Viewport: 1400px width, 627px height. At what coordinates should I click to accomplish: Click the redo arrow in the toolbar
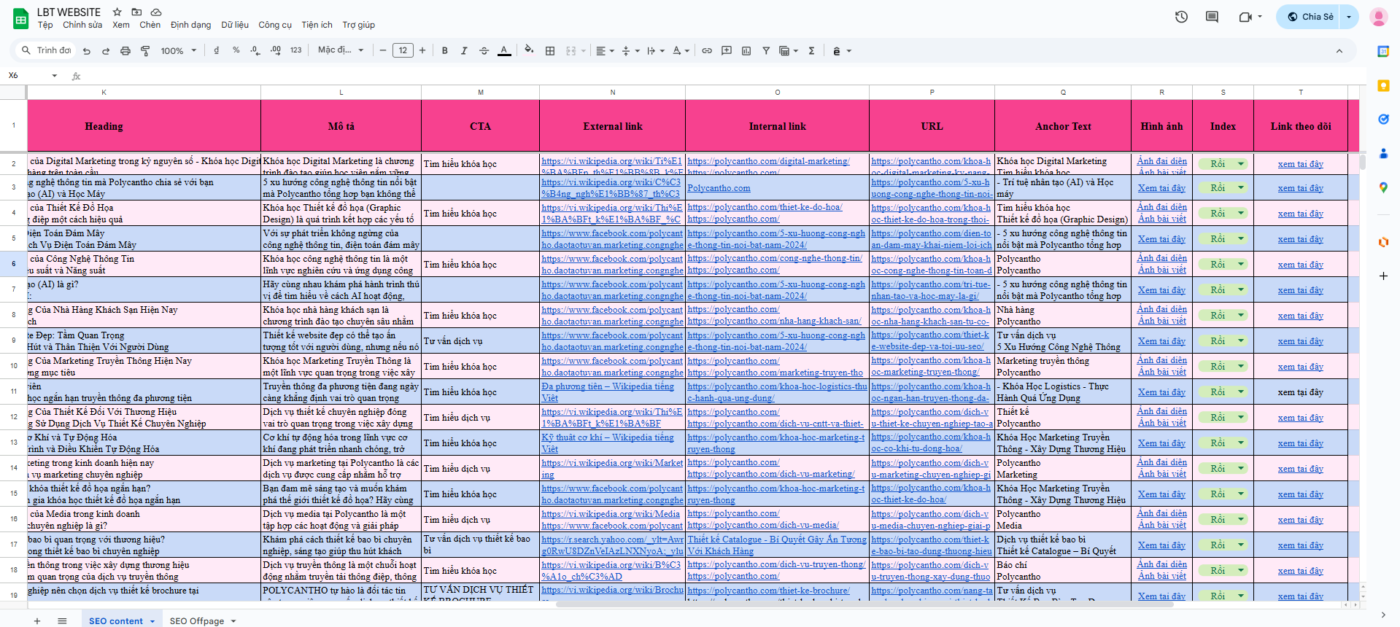[105, 50]
